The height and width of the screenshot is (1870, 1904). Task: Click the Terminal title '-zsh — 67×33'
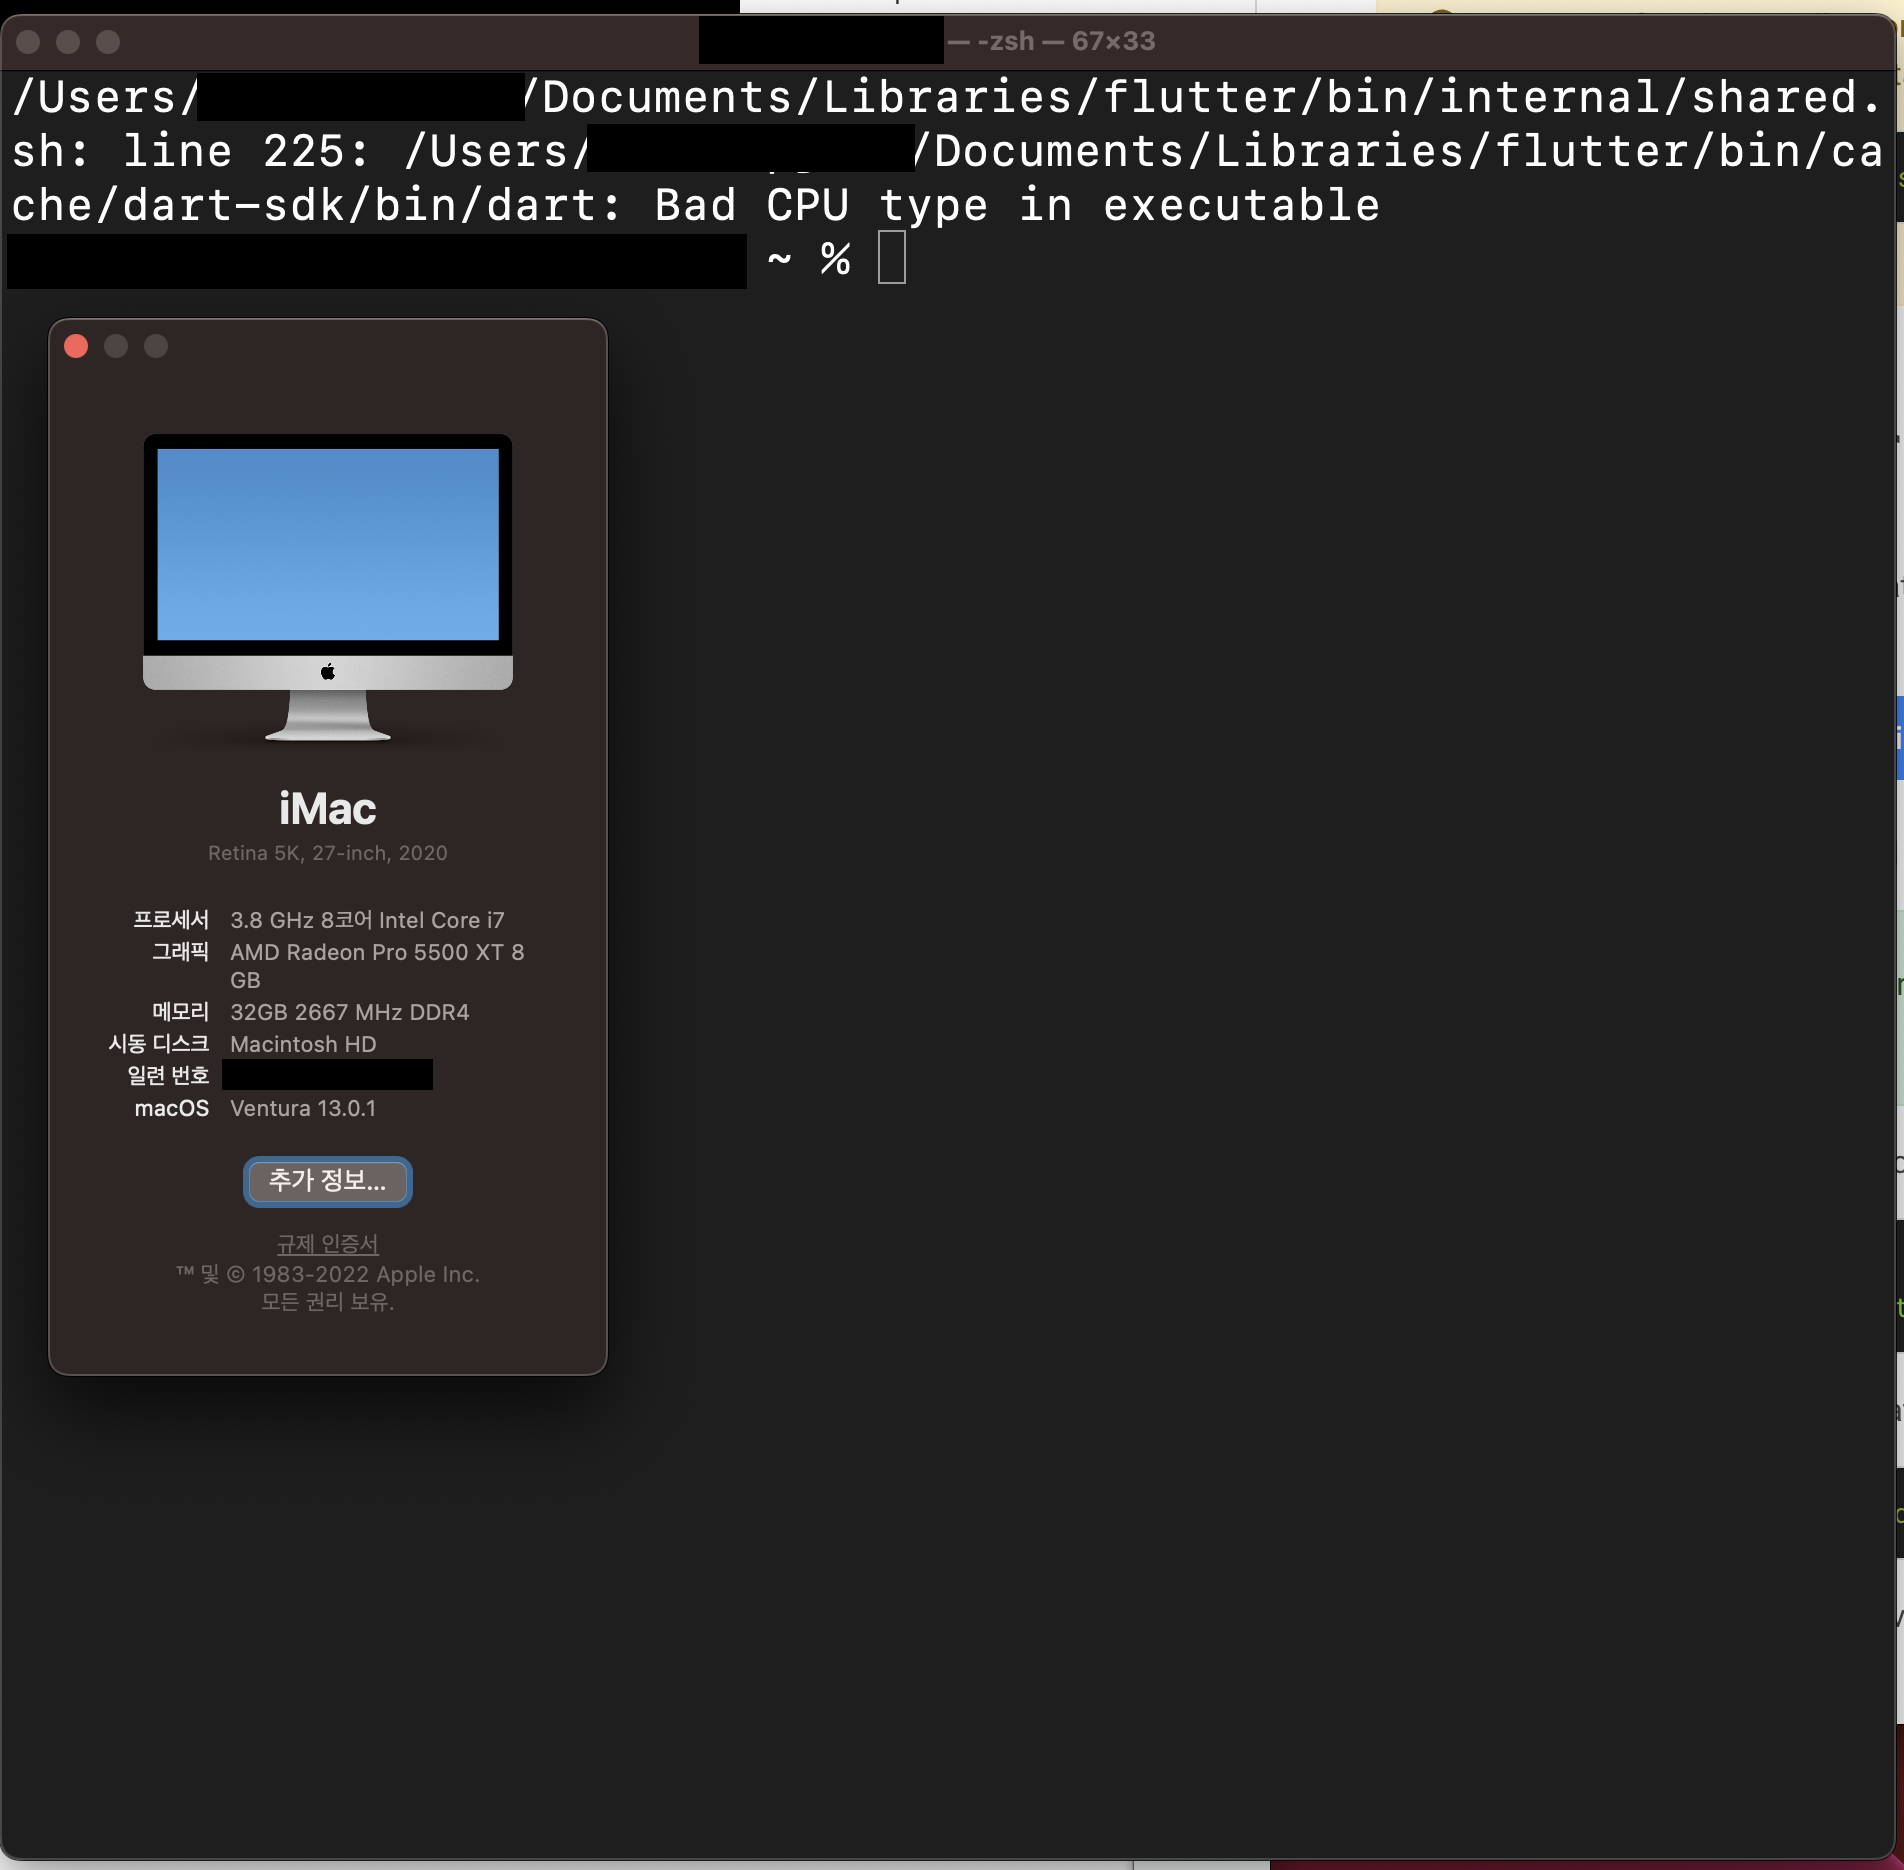[x=1066, y=41]
